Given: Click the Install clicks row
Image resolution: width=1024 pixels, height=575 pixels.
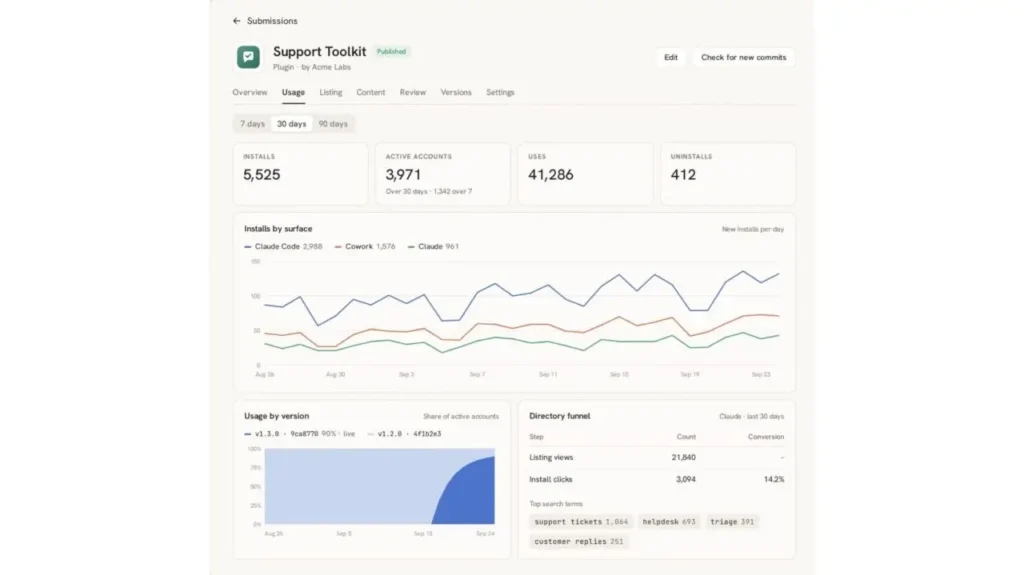Looking at the screenshot, I should click(656, 479).
